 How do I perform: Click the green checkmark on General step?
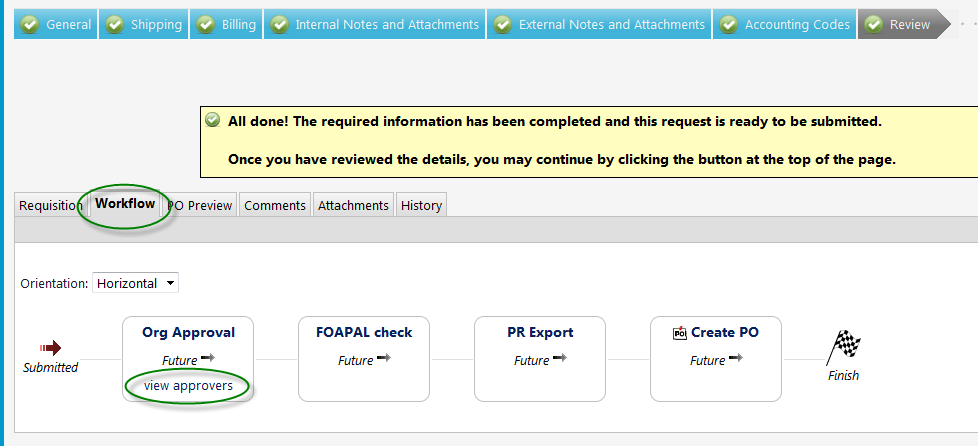pyautogui.click(x=29, y=25)
